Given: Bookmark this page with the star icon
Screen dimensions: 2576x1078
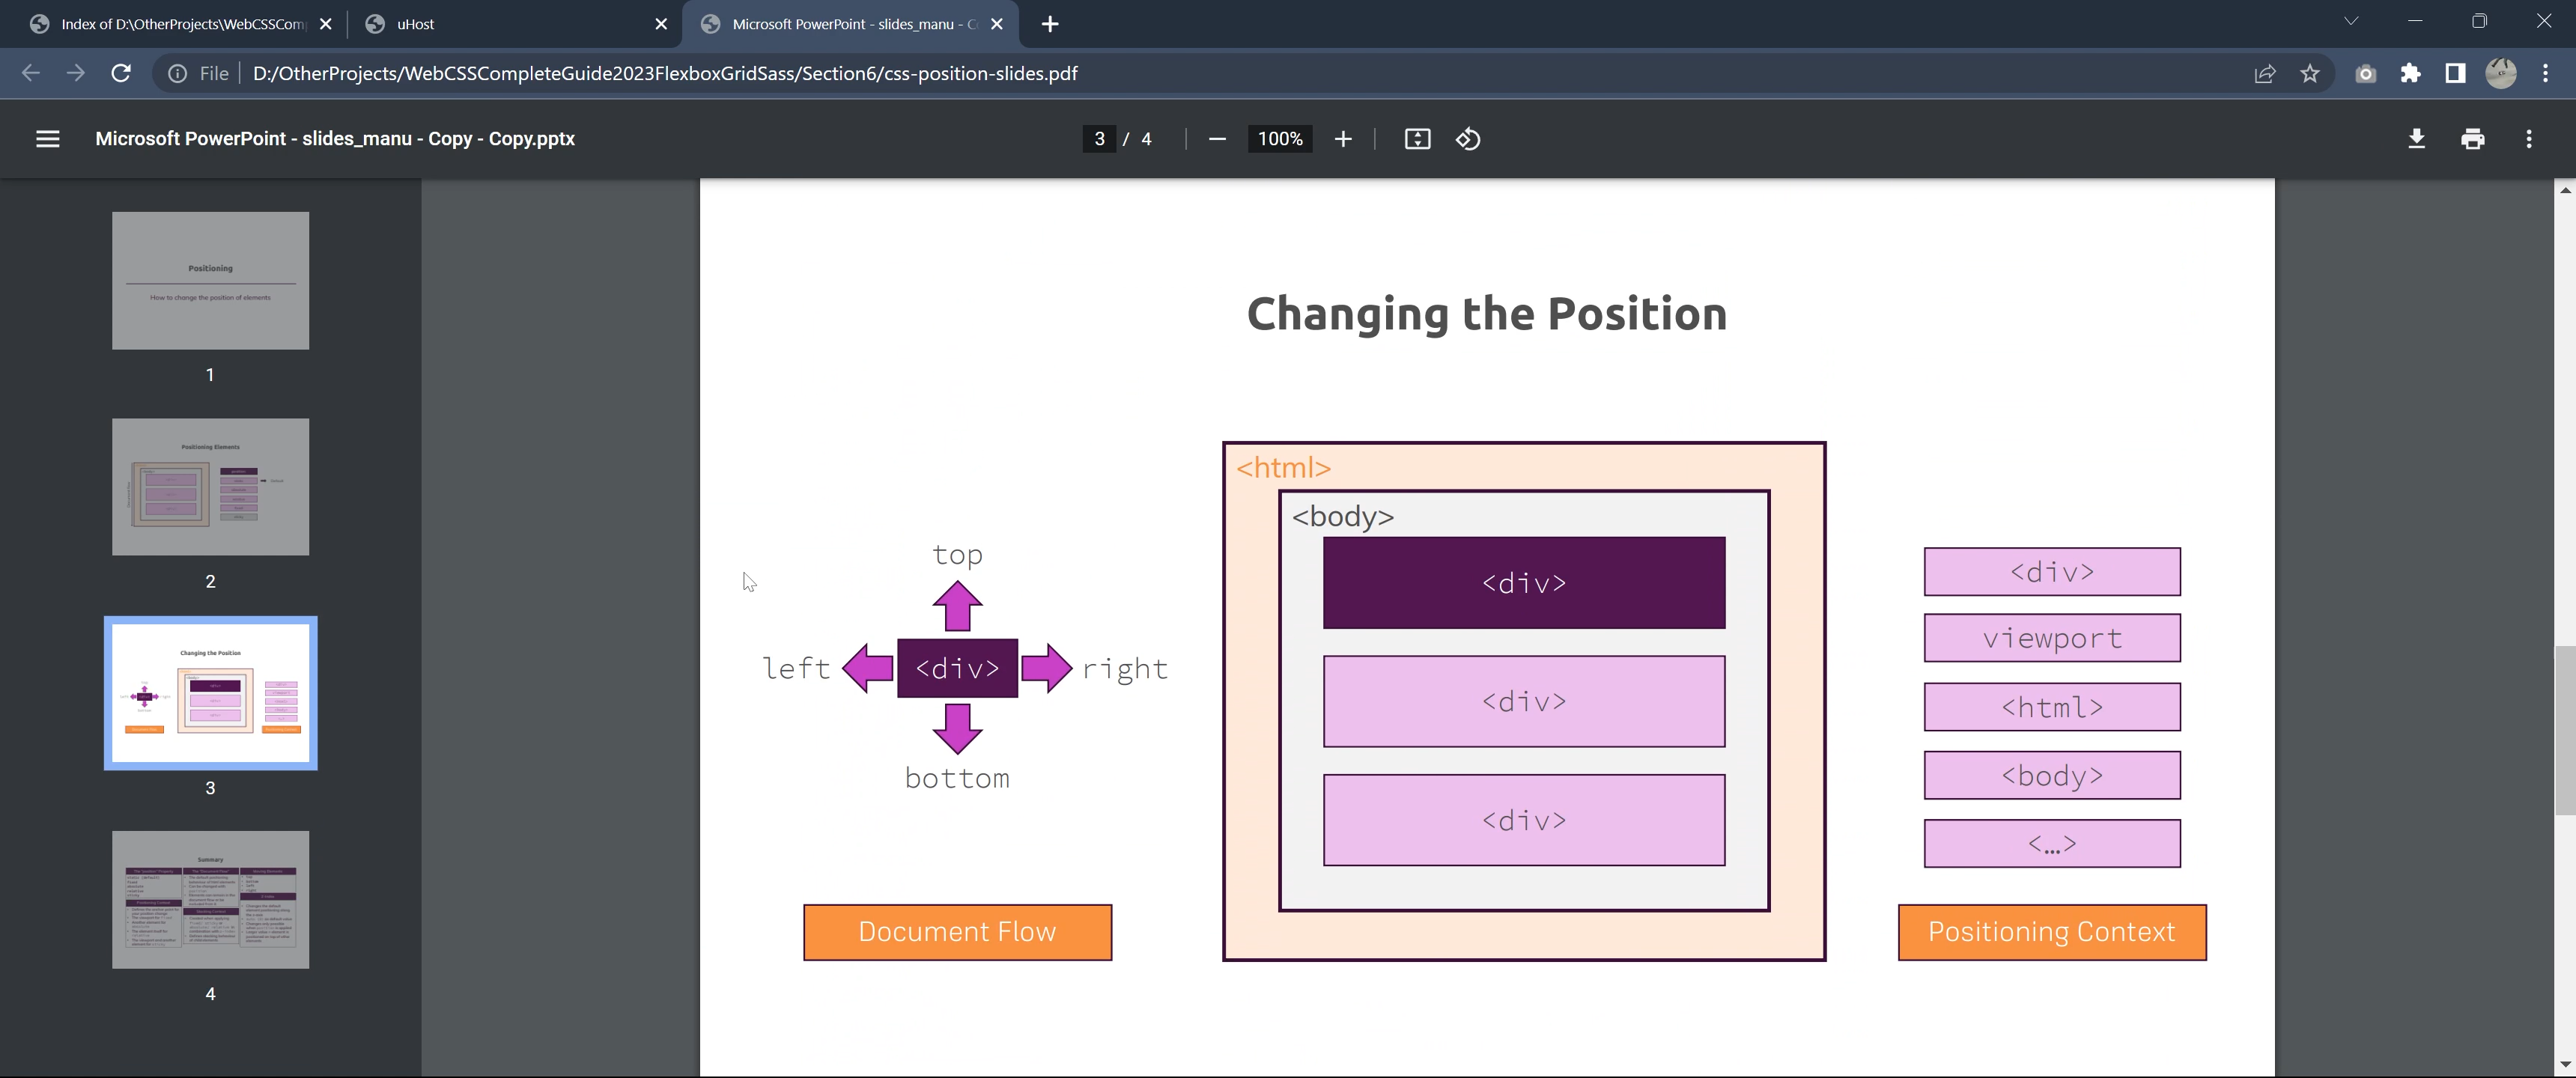Looking at the screenshot, I should (x=2309, y=73).
